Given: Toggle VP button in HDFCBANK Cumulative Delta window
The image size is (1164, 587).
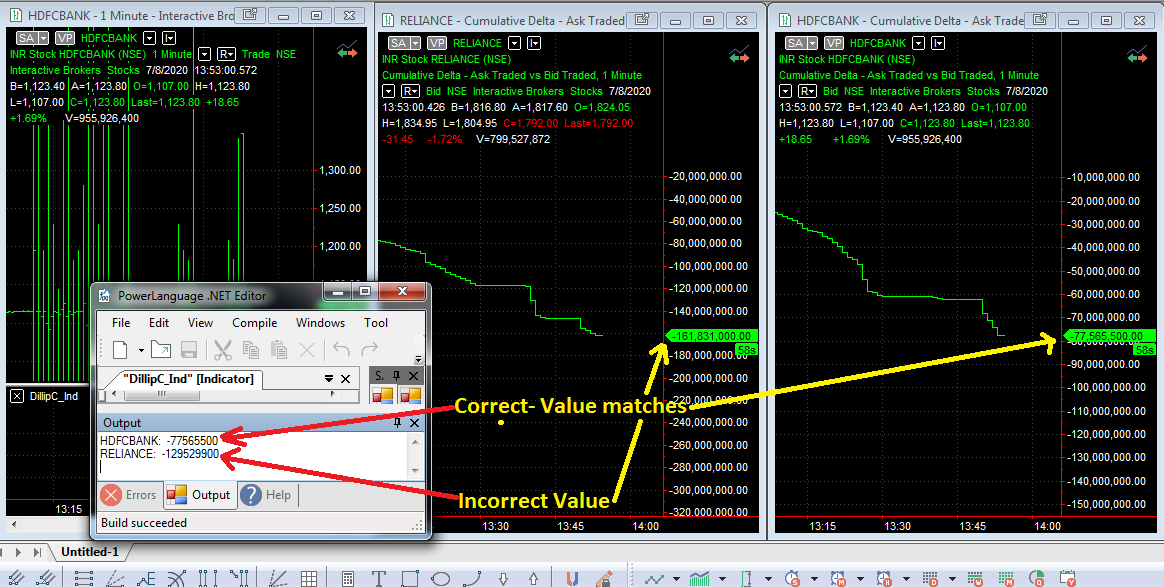Looking at the screenshot, I should point(834,43).
